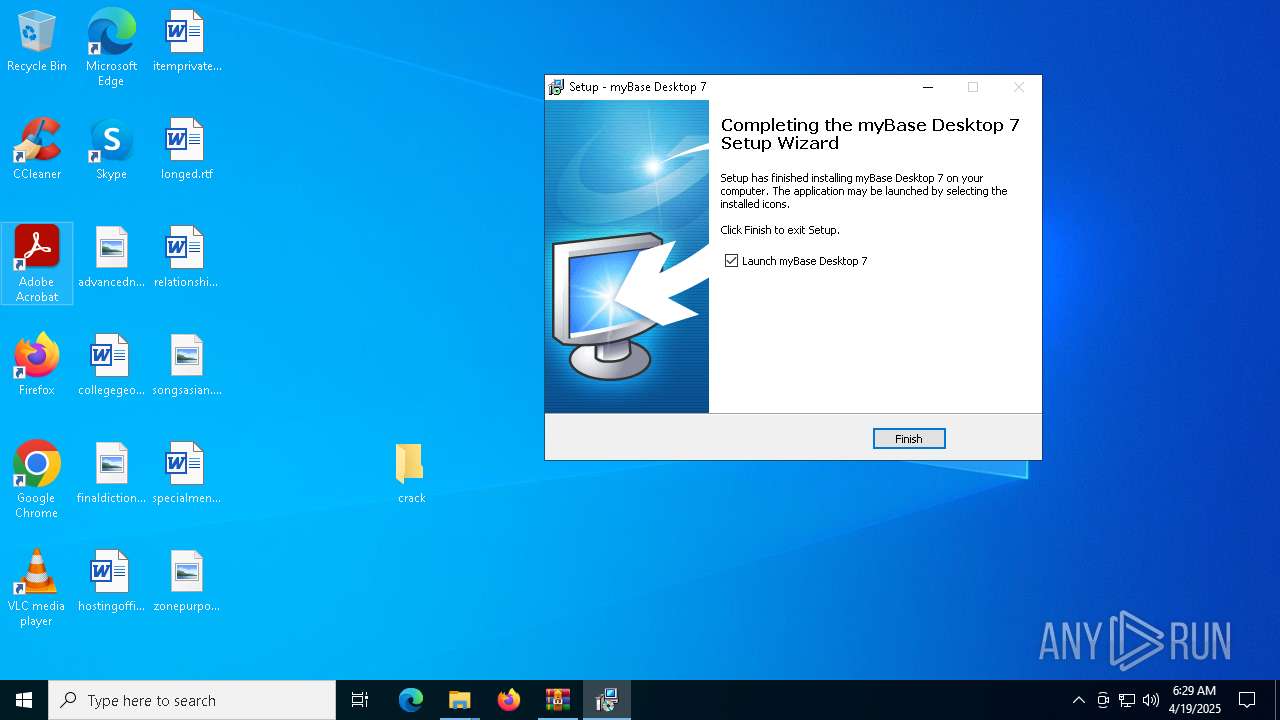The image size is (1280, 720).
Task: Uncheck Launch myBase Desktop 7 checkbox
Action: [x=732, y=261]
